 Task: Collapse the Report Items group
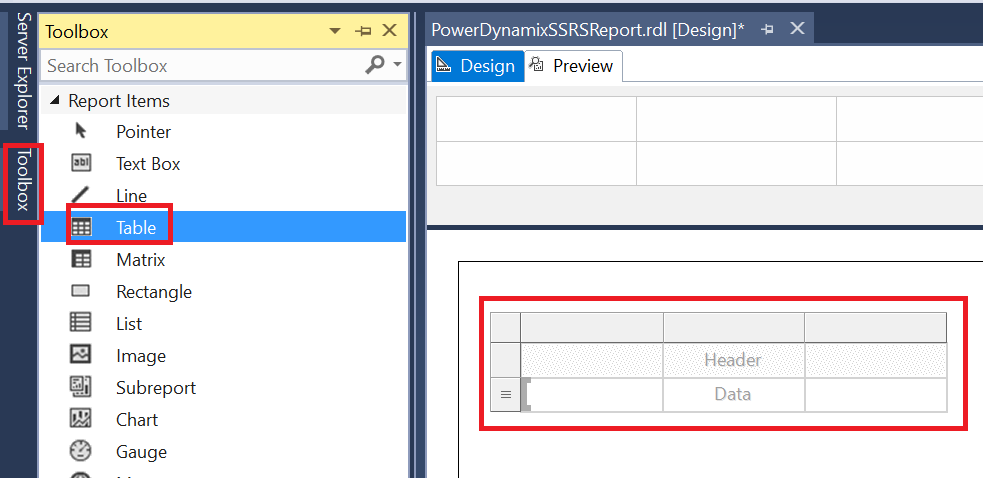[55, 100]
